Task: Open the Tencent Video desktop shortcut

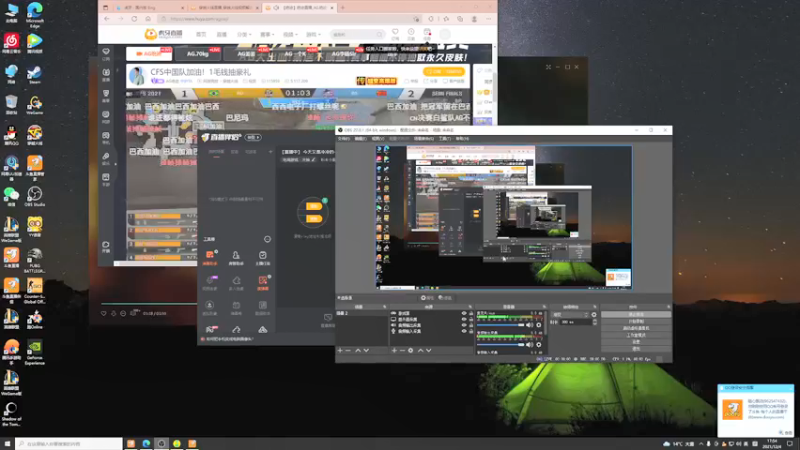Action: click(x=35, y=43)
